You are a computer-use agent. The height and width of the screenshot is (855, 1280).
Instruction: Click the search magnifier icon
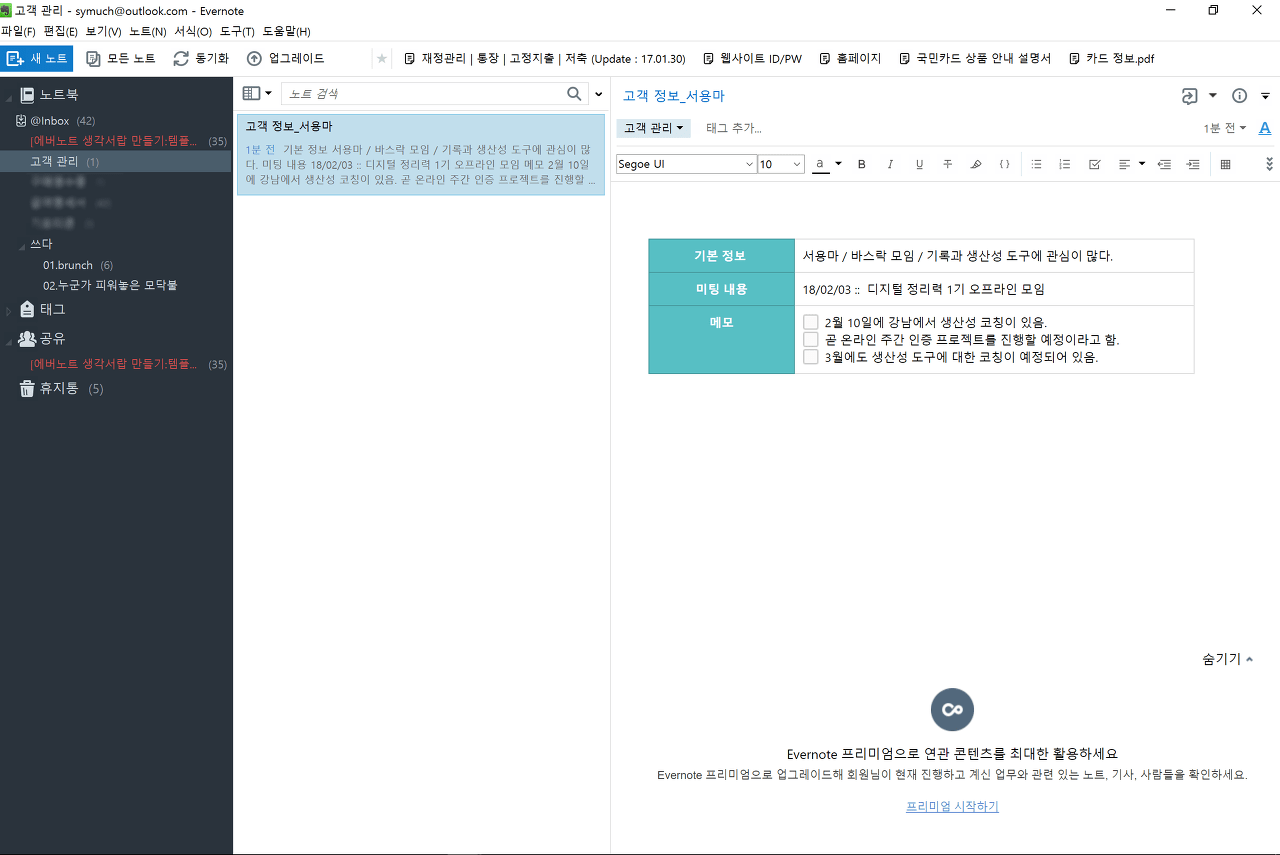[575, 93]
